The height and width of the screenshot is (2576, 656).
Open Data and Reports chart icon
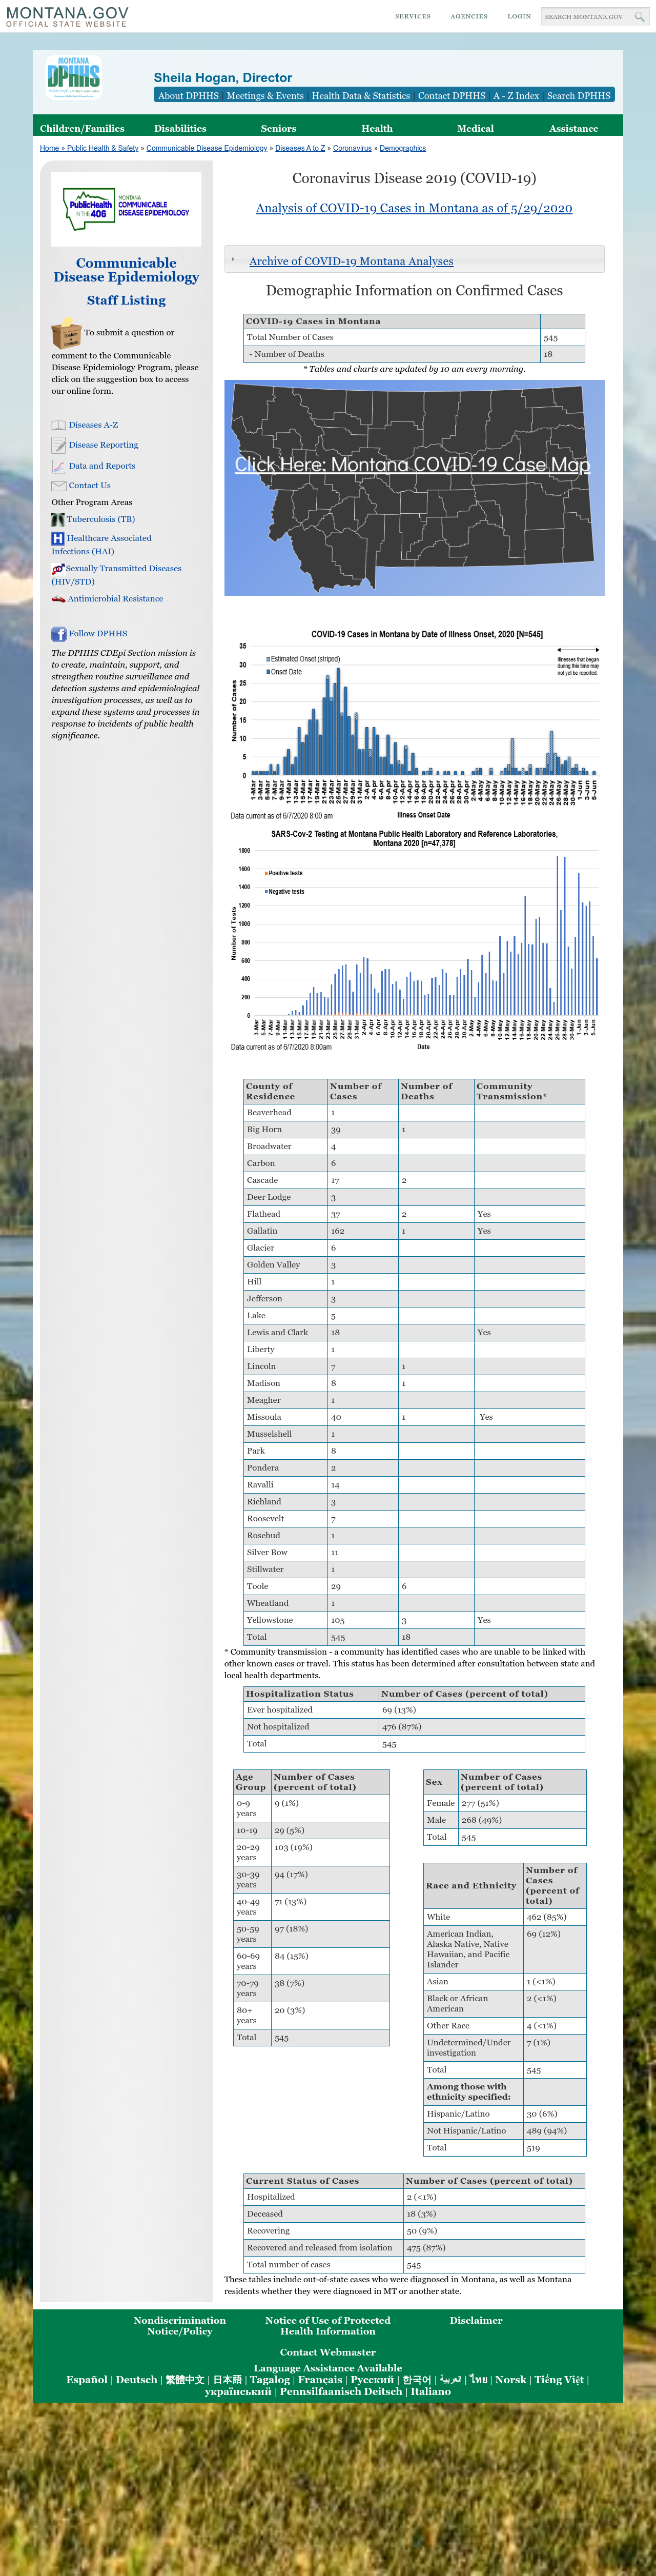58,466
